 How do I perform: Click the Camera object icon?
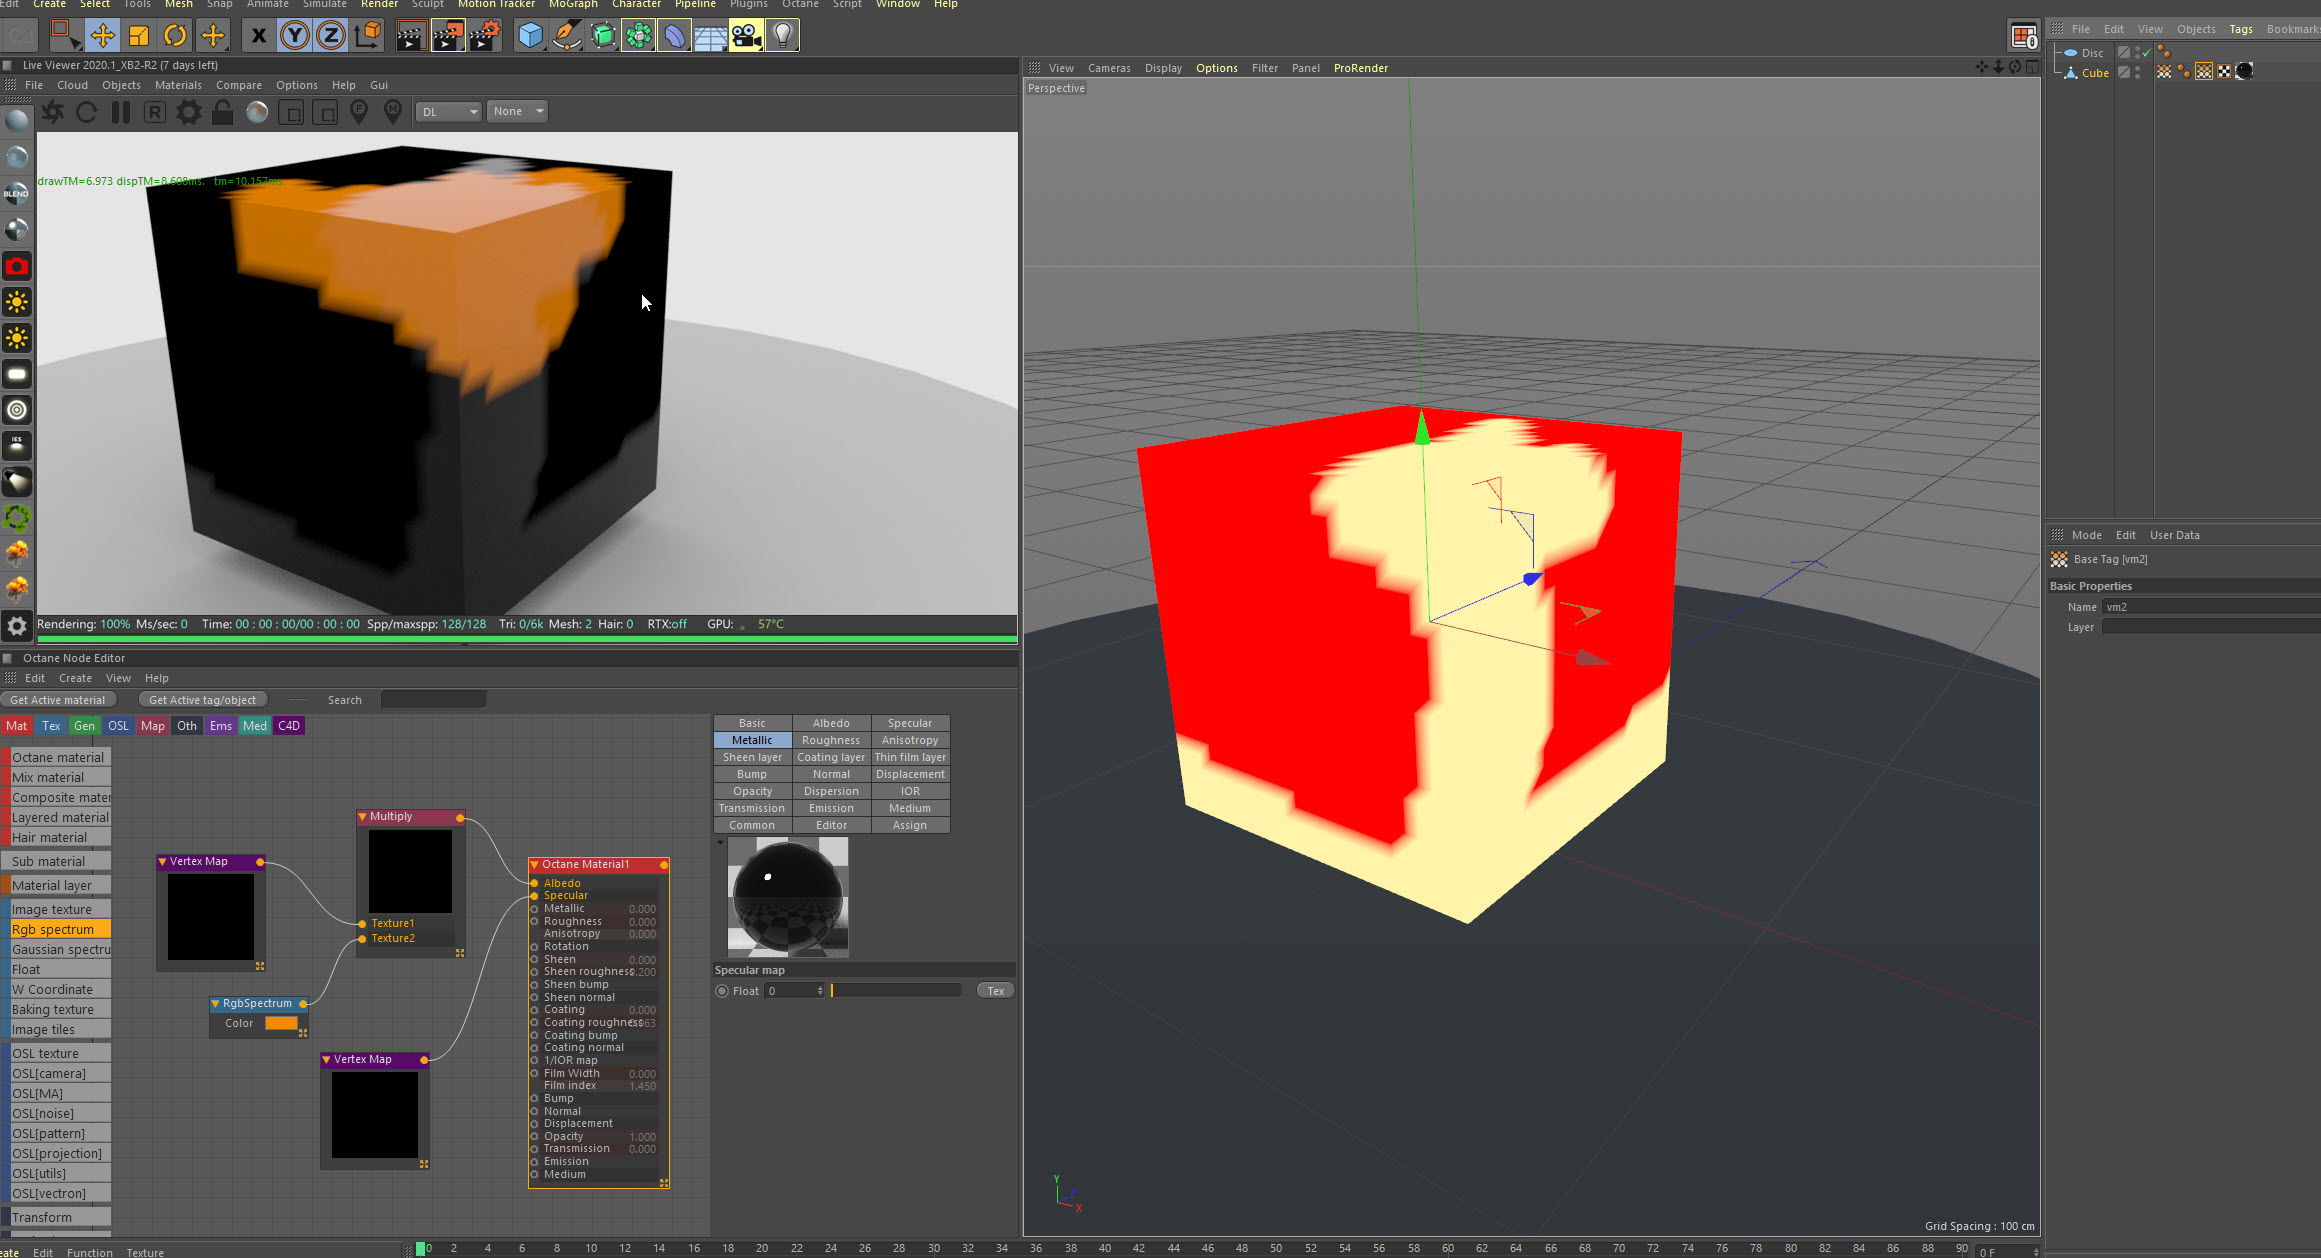pos(745,36)
